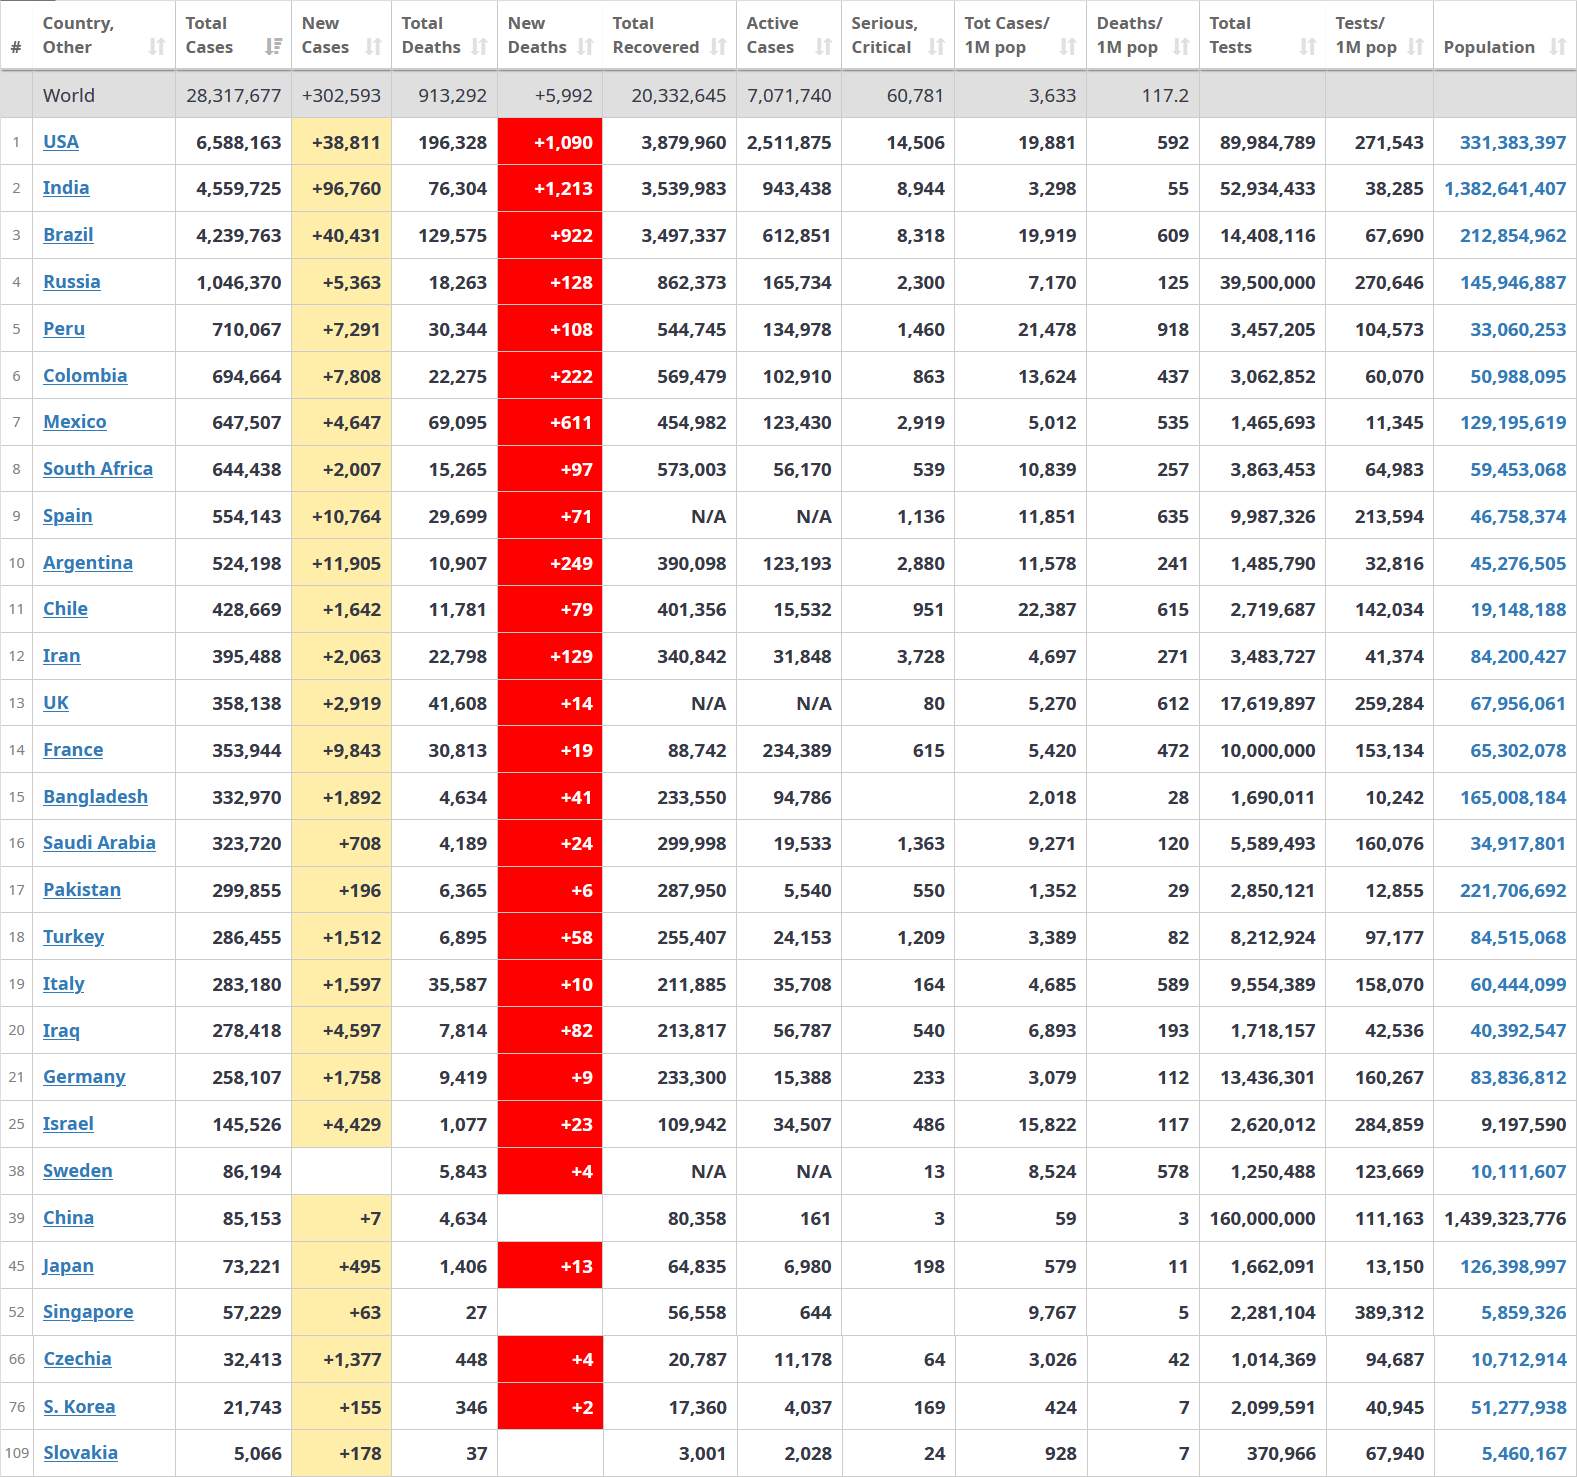Click Total Tests column sort arrows
The image size is (1577, 1477).
[x=1307, y=47]
